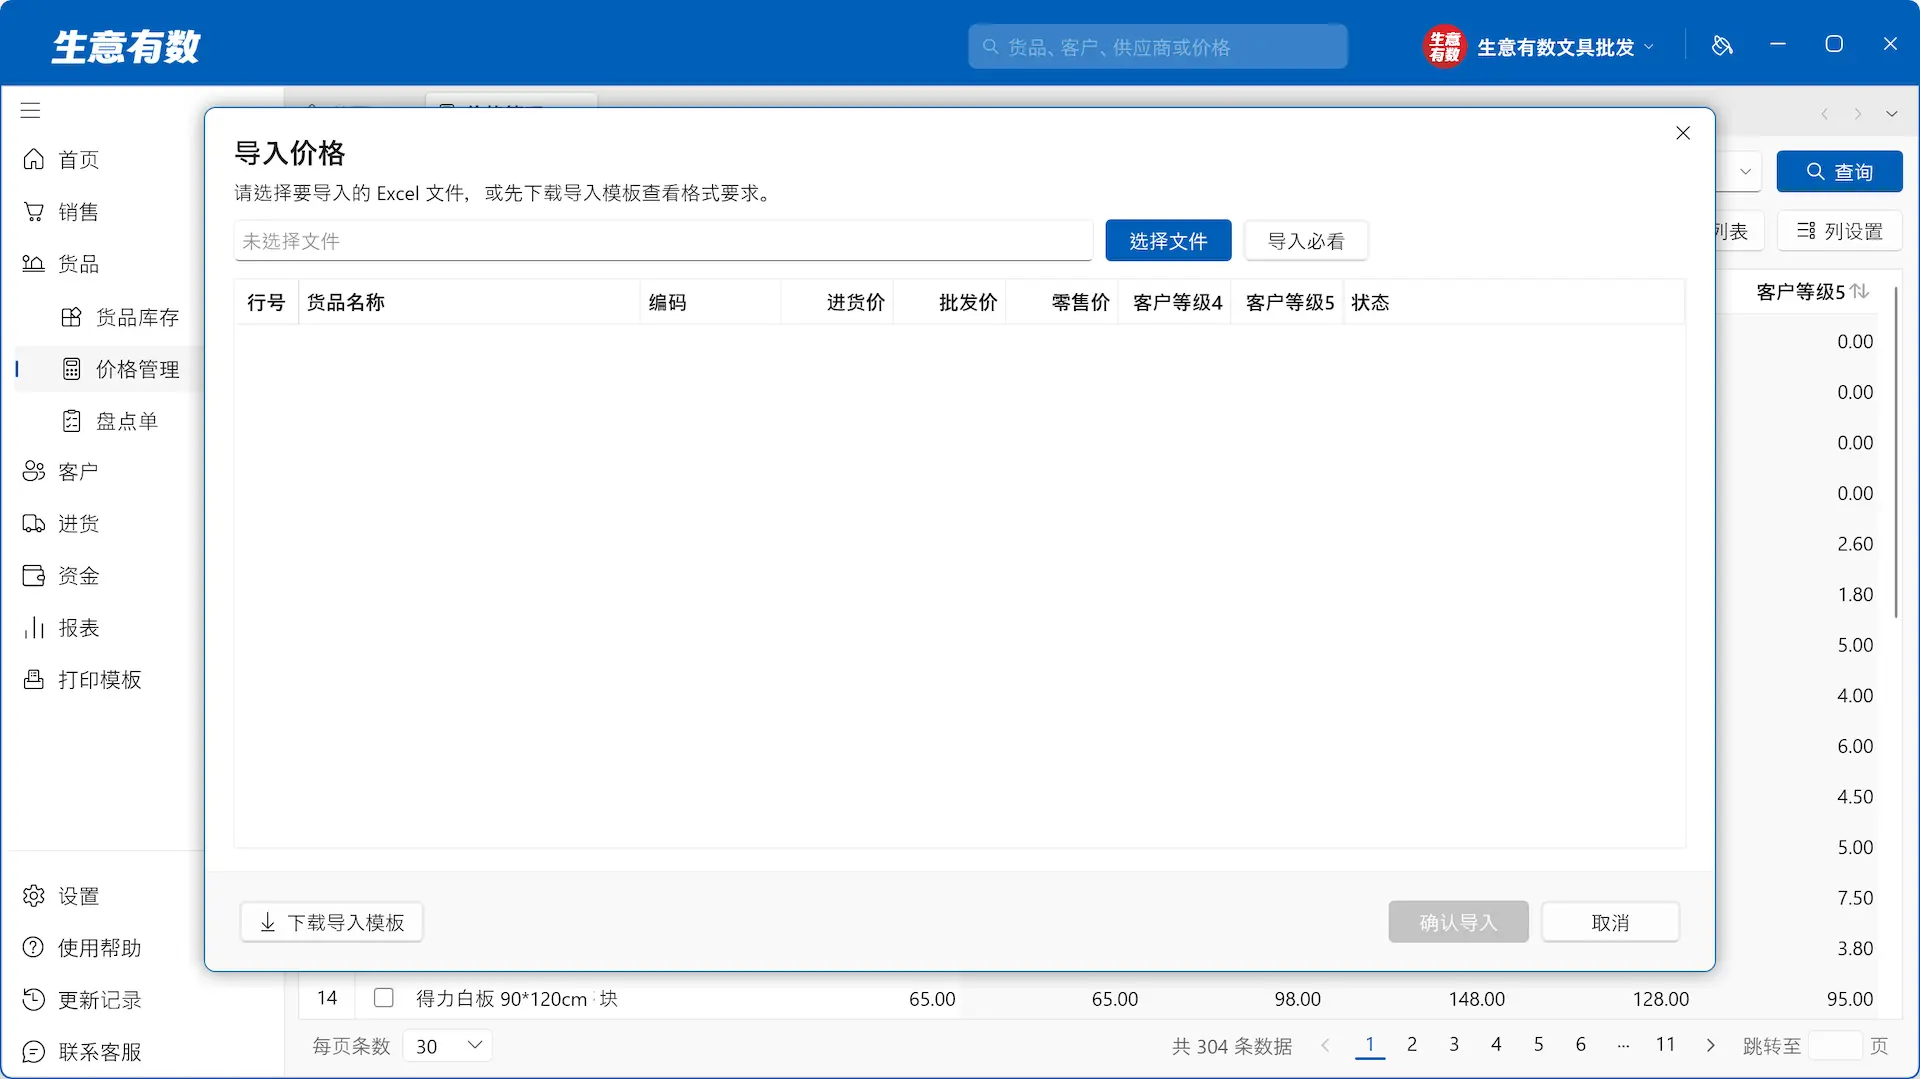
Task: Click the people icon beside 客户
Action: (34, 471)
